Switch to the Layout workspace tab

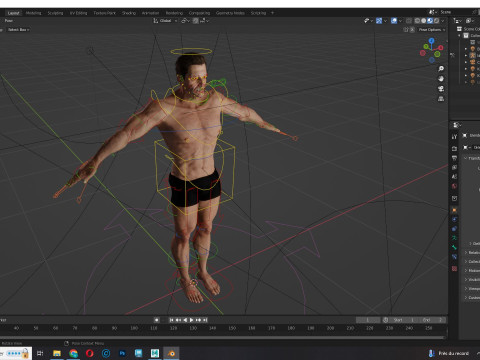click(x=14, y=13)
